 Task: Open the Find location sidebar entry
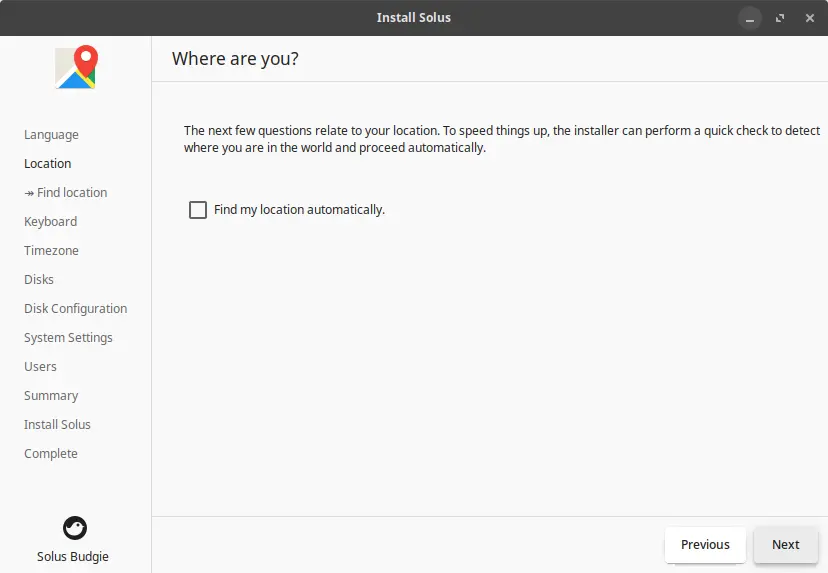tap(66, 193)
